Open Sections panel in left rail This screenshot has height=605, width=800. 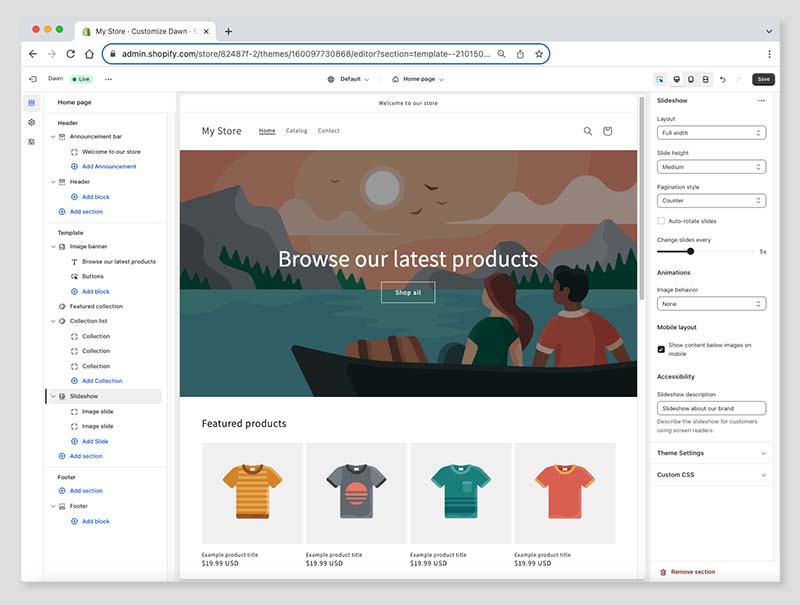click(x=32, y=103)
